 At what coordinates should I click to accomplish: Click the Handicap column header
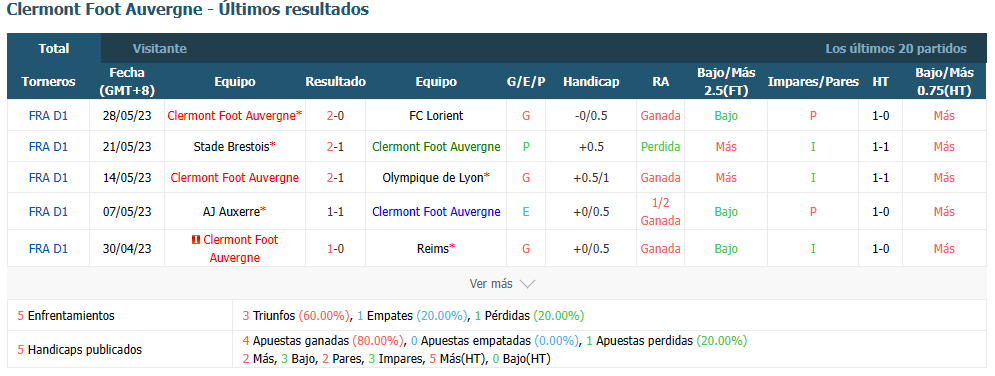tap(591, 82)
